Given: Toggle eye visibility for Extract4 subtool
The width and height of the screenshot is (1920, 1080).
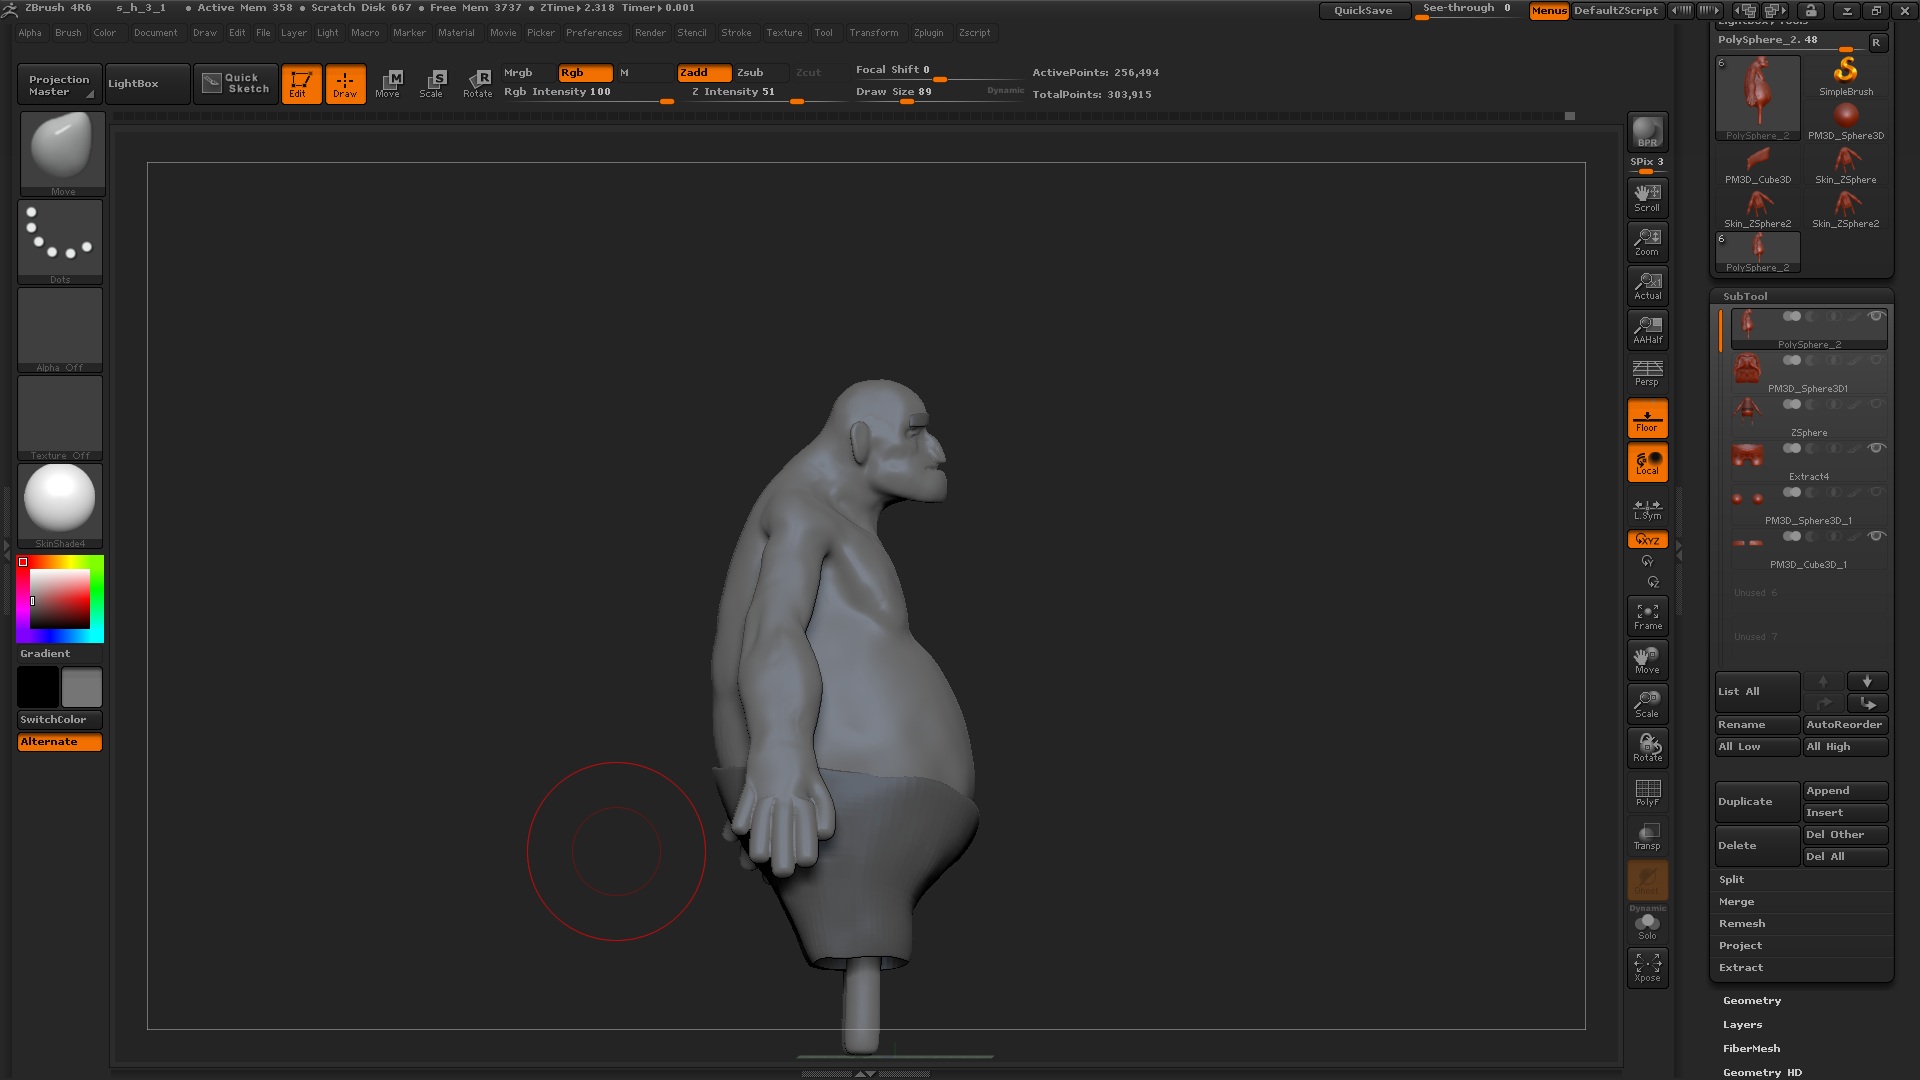Looking at the screenshot, I should [1877, 448].
